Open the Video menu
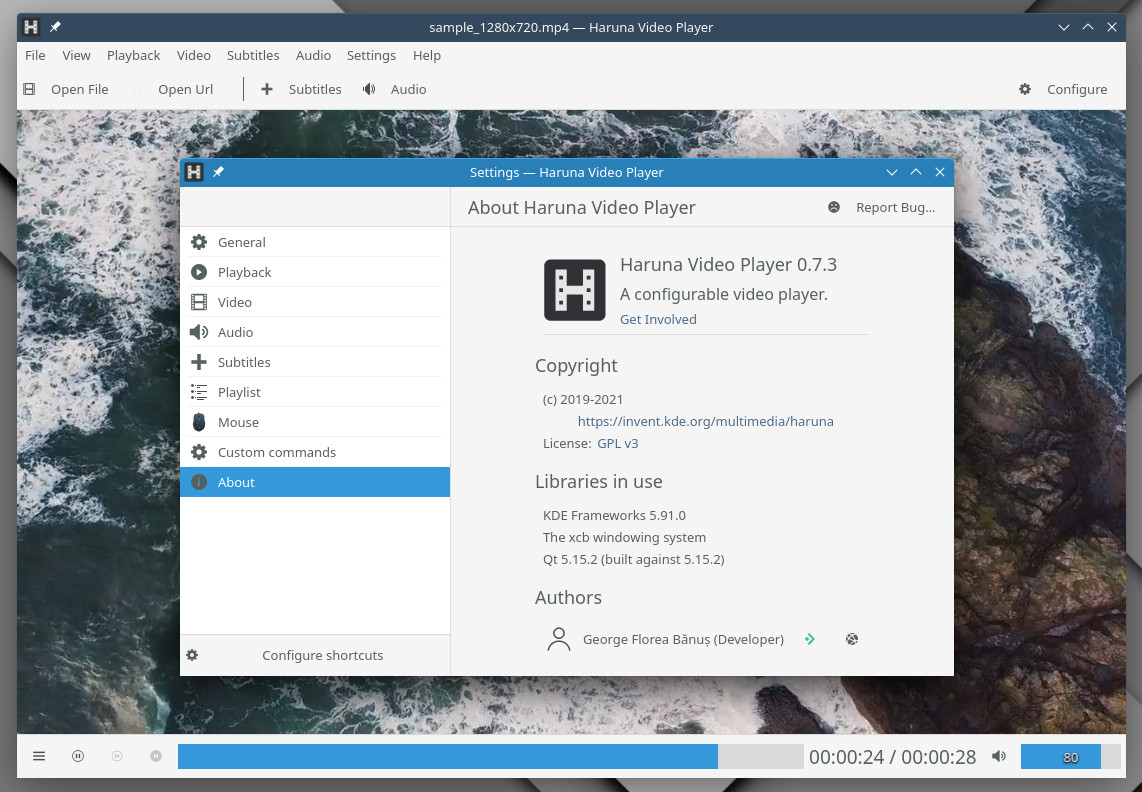1142x792 pixels. (x=194, y=55)
